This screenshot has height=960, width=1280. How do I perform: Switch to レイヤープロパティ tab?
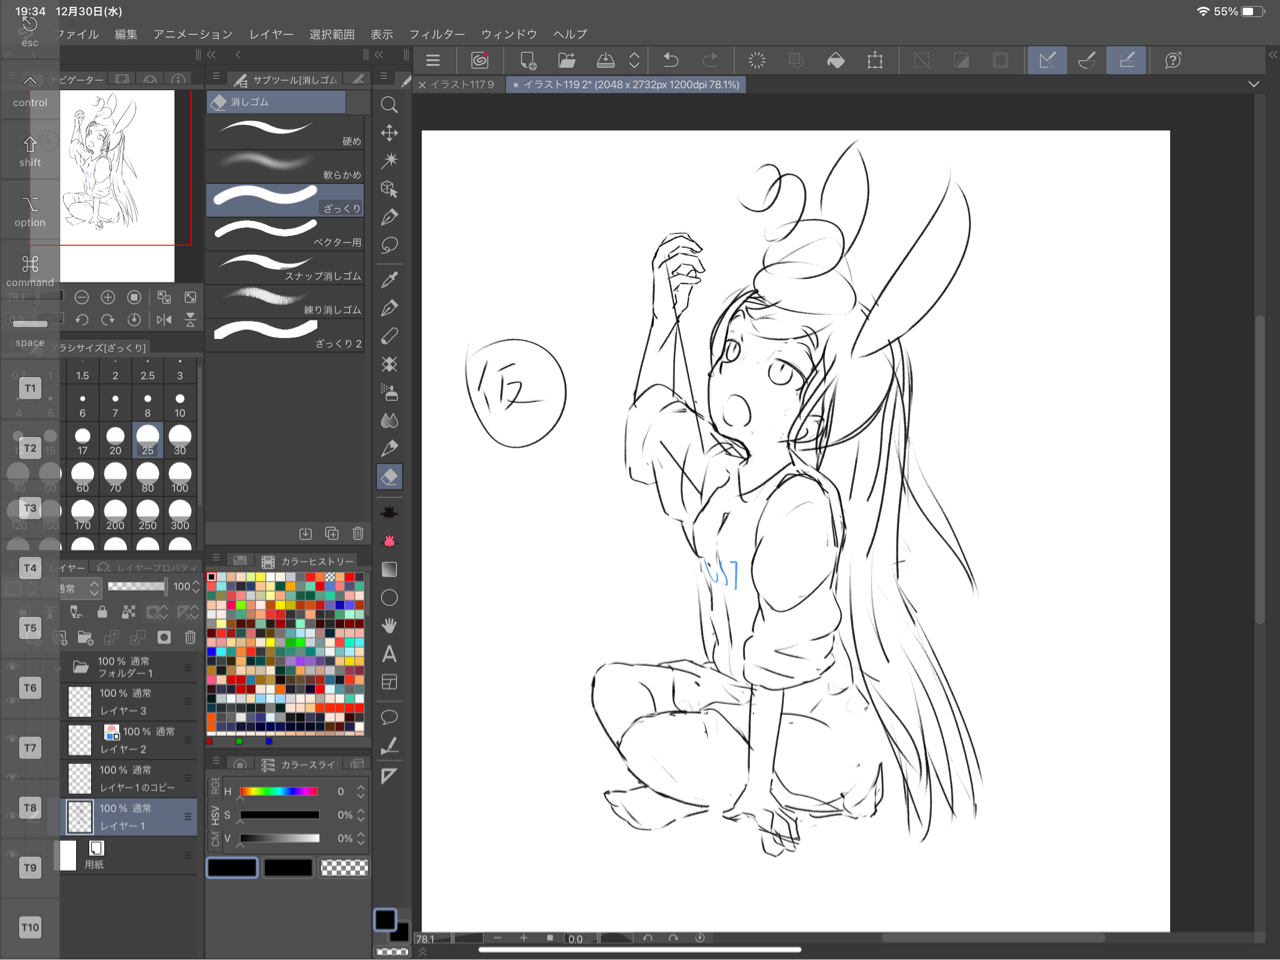(x=148, y=567)
